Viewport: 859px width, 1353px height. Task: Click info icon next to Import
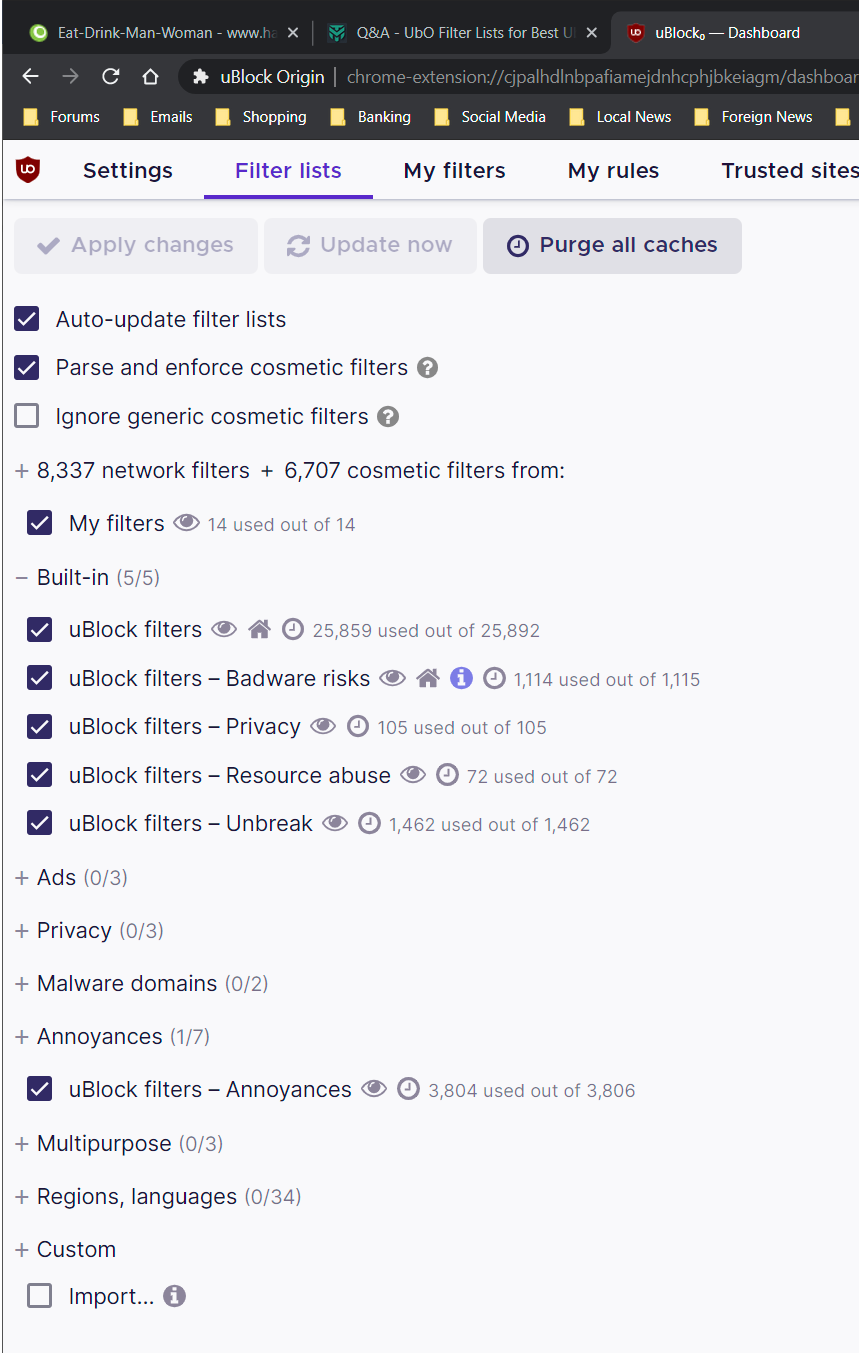pyautogui.click(x=174, y=1297)
